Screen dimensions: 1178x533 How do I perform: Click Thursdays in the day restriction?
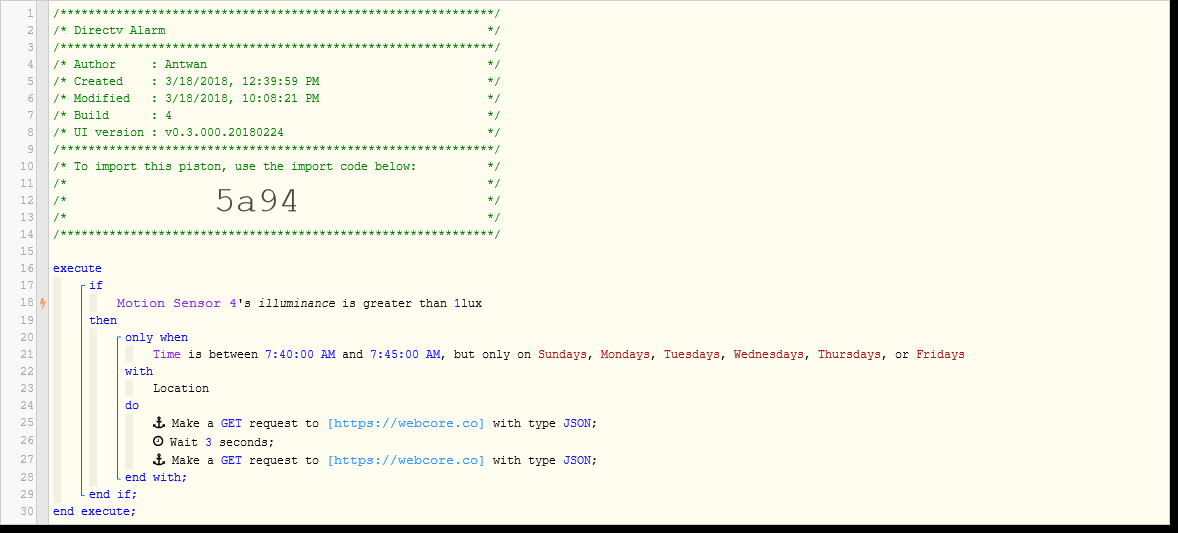click(x=849, y=354)
